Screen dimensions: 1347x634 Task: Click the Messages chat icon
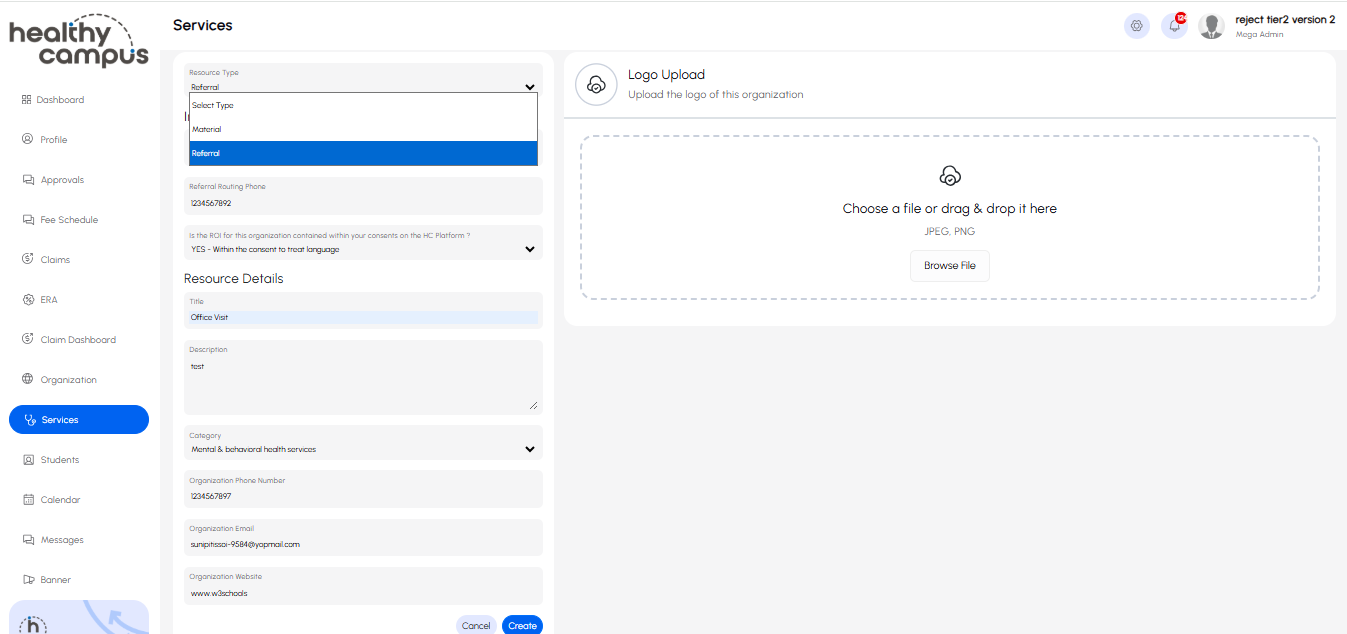coord(28,540)
